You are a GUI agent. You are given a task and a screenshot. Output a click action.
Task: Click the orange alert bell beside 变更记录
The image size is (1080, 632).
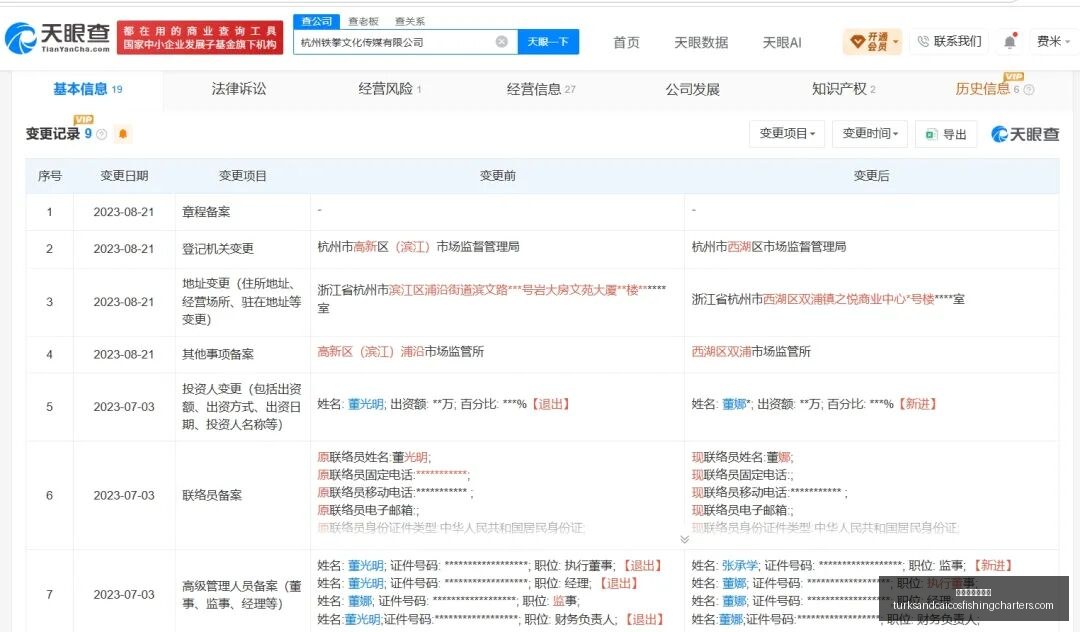[x=123, y=134]
